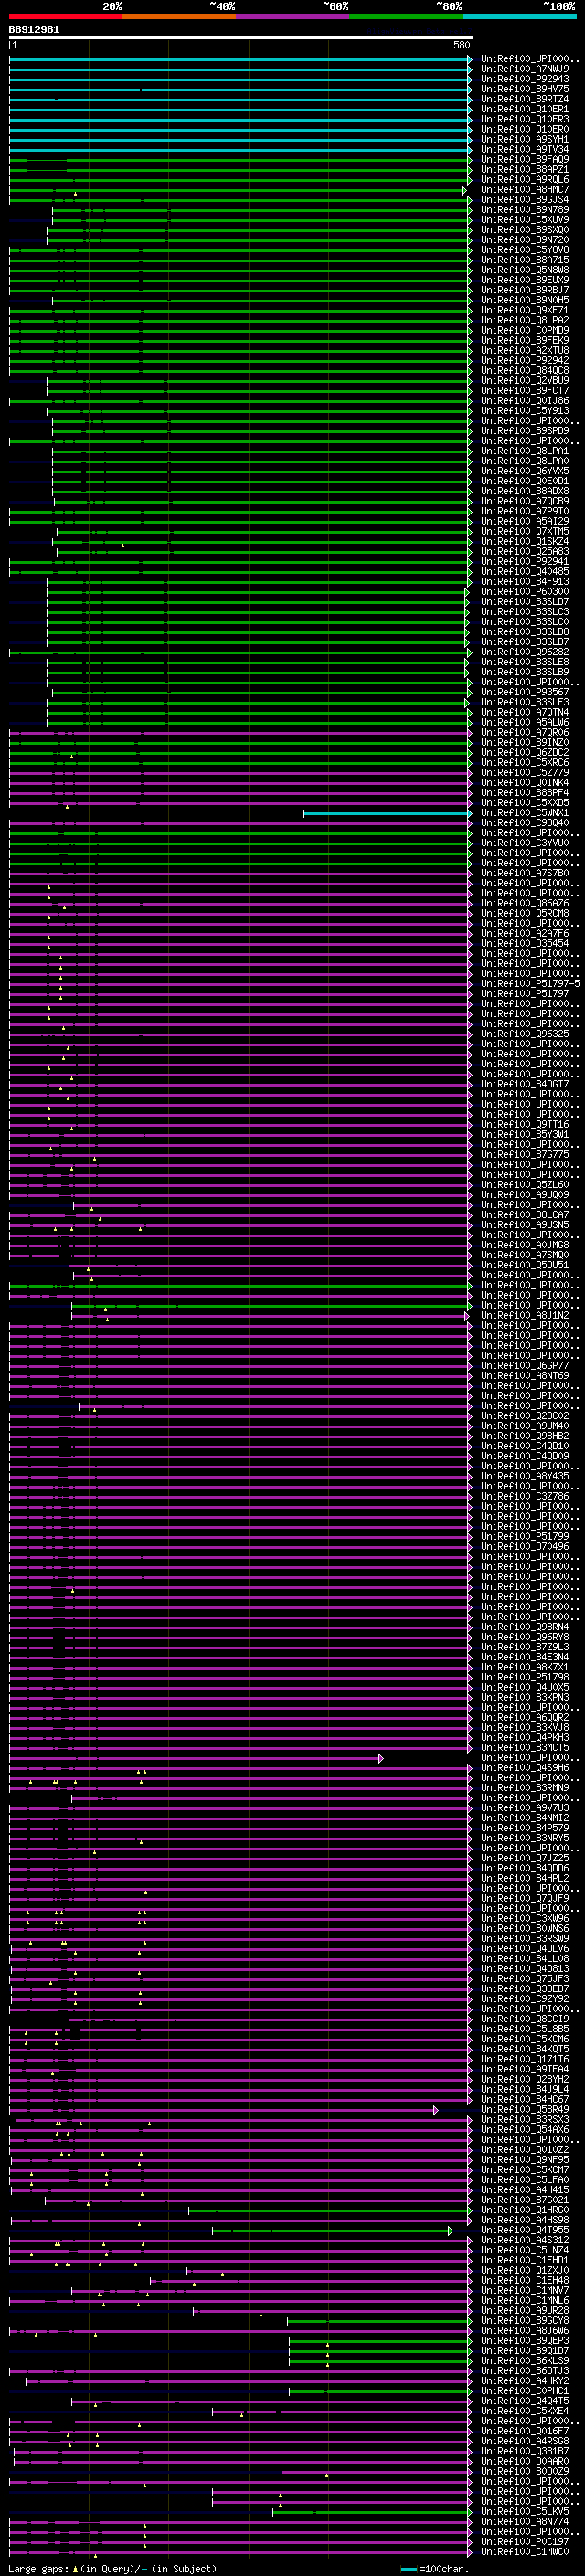Select the UniRef100_Q1SKZ4 label
This screenshot has height=2576, width=585.
(525, 541)
